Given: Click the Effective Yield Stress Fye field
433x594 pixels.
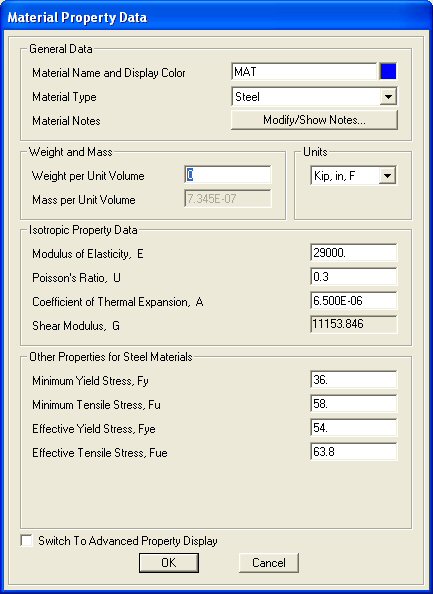Looking at the screenshot, I should pyautogui.click(x=353, y=428).
